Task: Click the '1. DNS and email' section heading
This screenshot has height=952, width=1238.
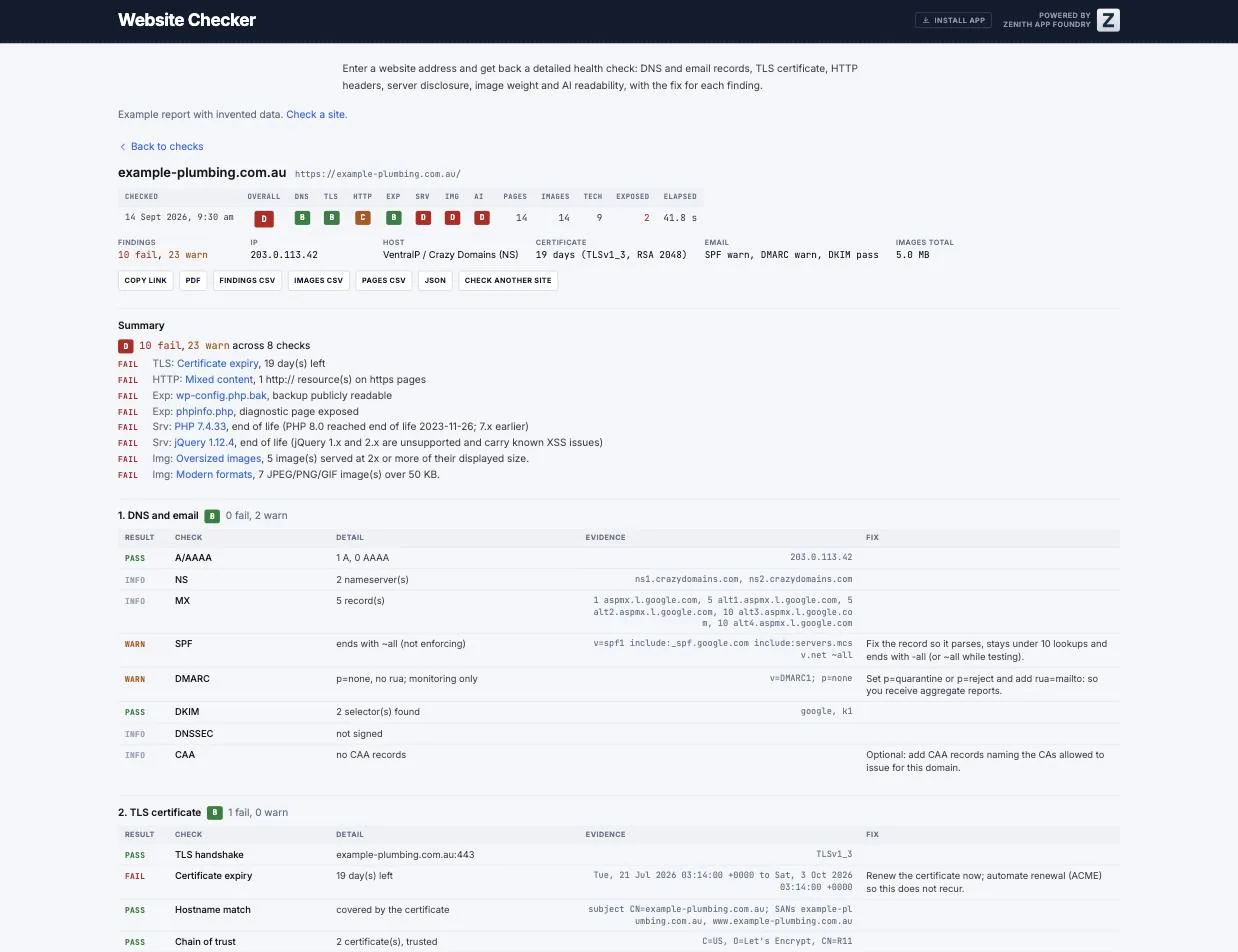Action: [x=158, y=516]
